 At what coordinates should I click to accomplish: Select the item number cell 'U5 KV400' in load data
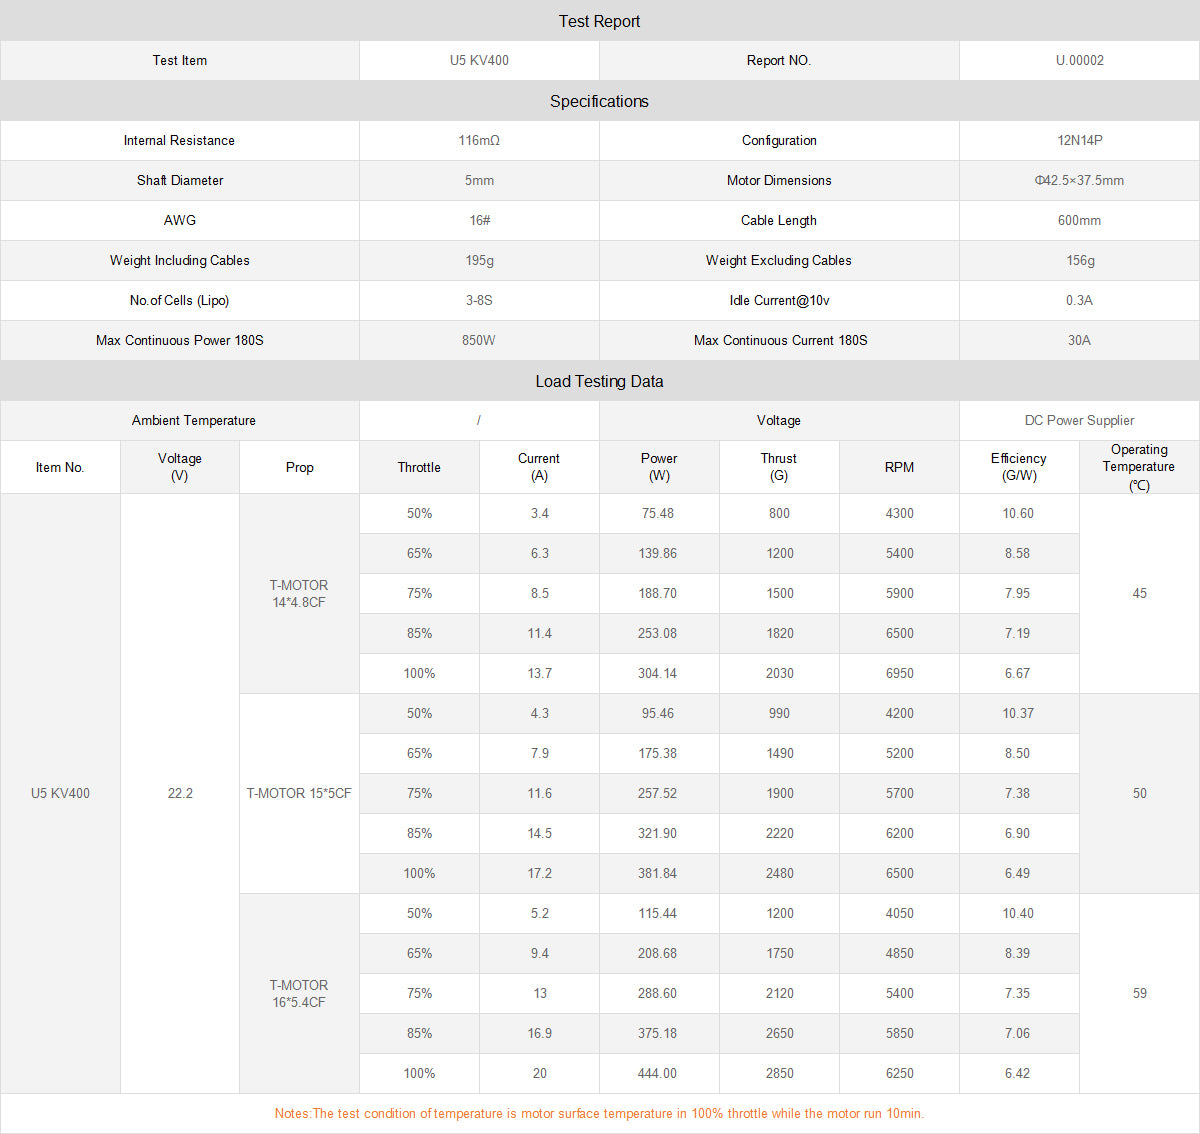pos(60,793)
